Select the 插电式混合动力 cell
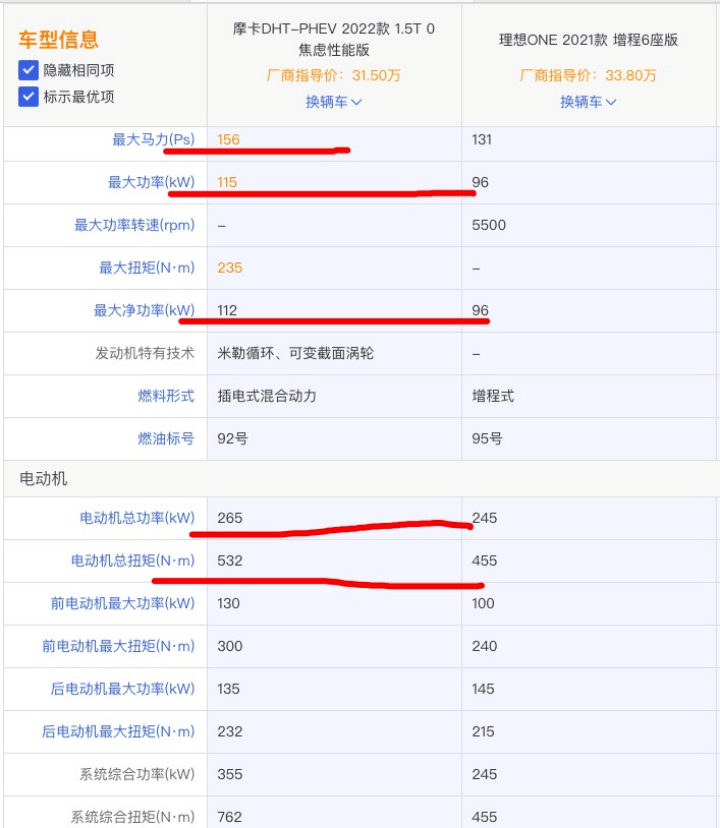The height and width of the screenshot is (828, 720). [x=267, y=396]
